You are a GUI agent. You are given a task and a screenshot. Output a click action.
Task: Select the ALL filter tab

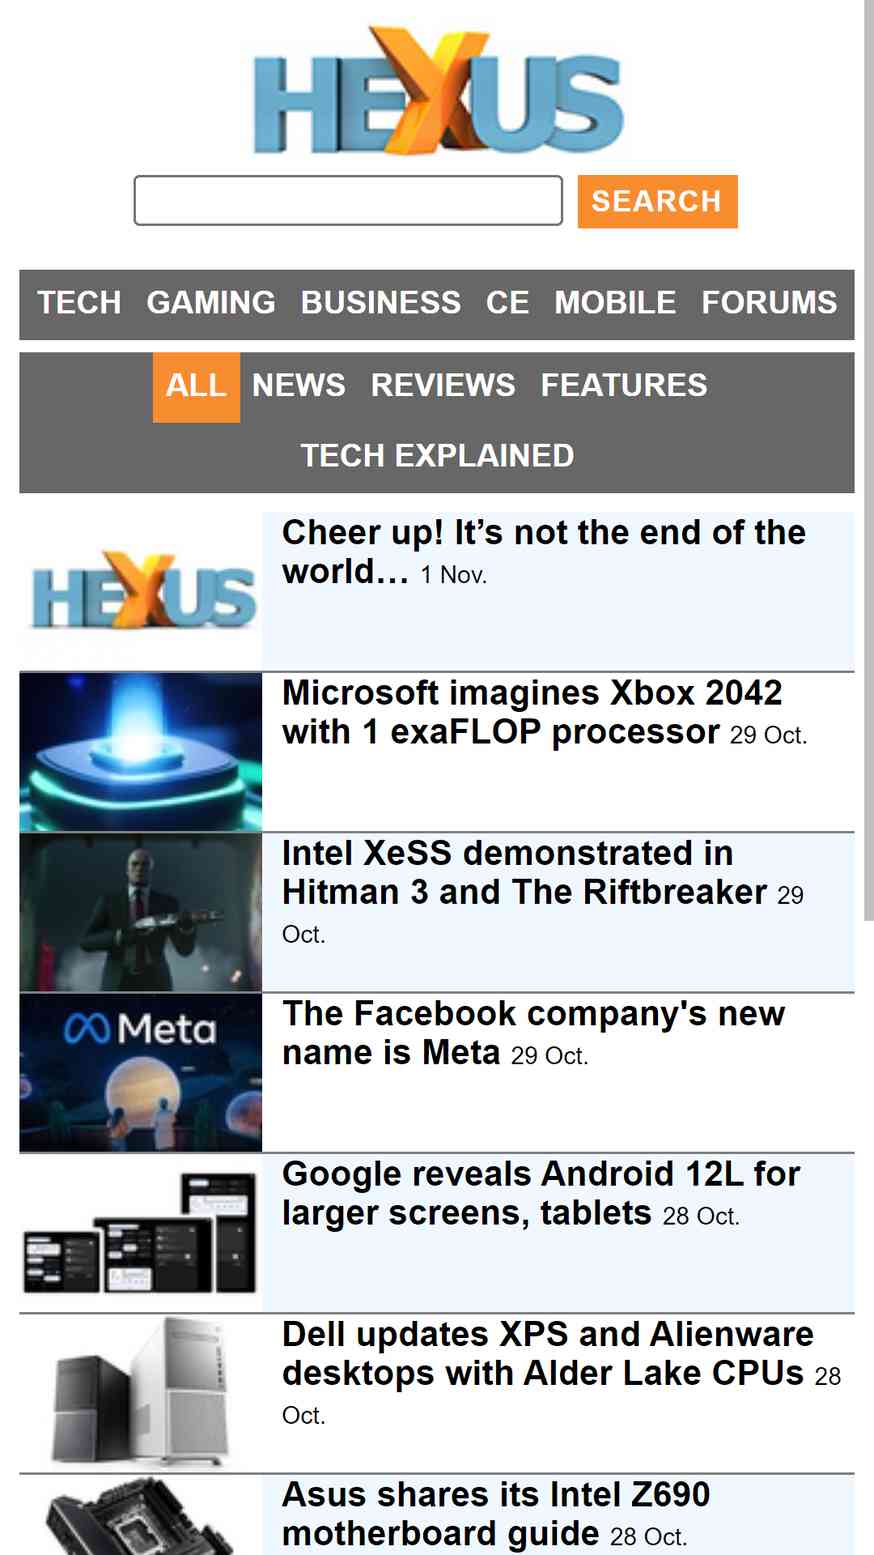pyautogui.click(x=196, y=387)
